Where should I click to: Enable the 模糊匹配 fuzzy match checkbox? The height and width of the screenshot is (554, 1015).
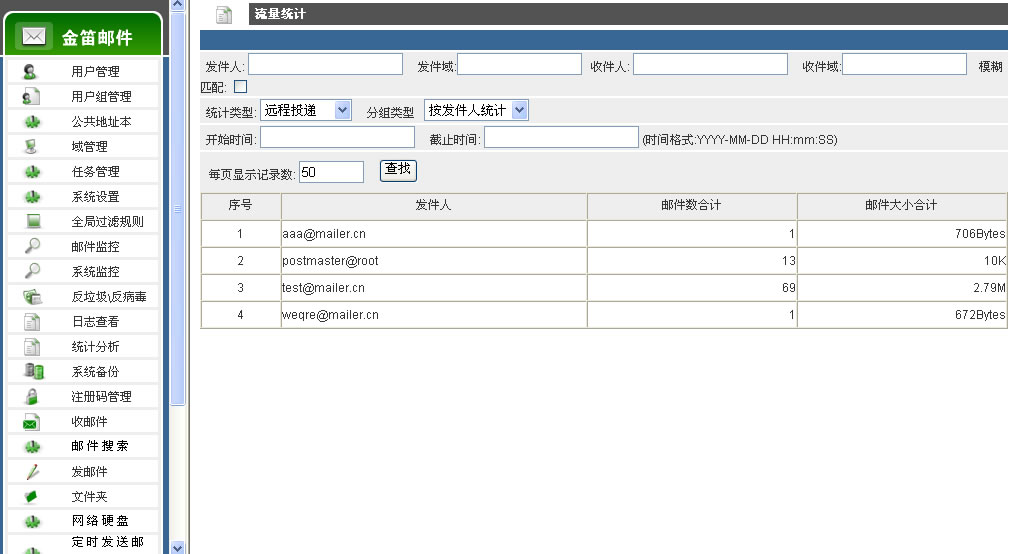point(240,87)
